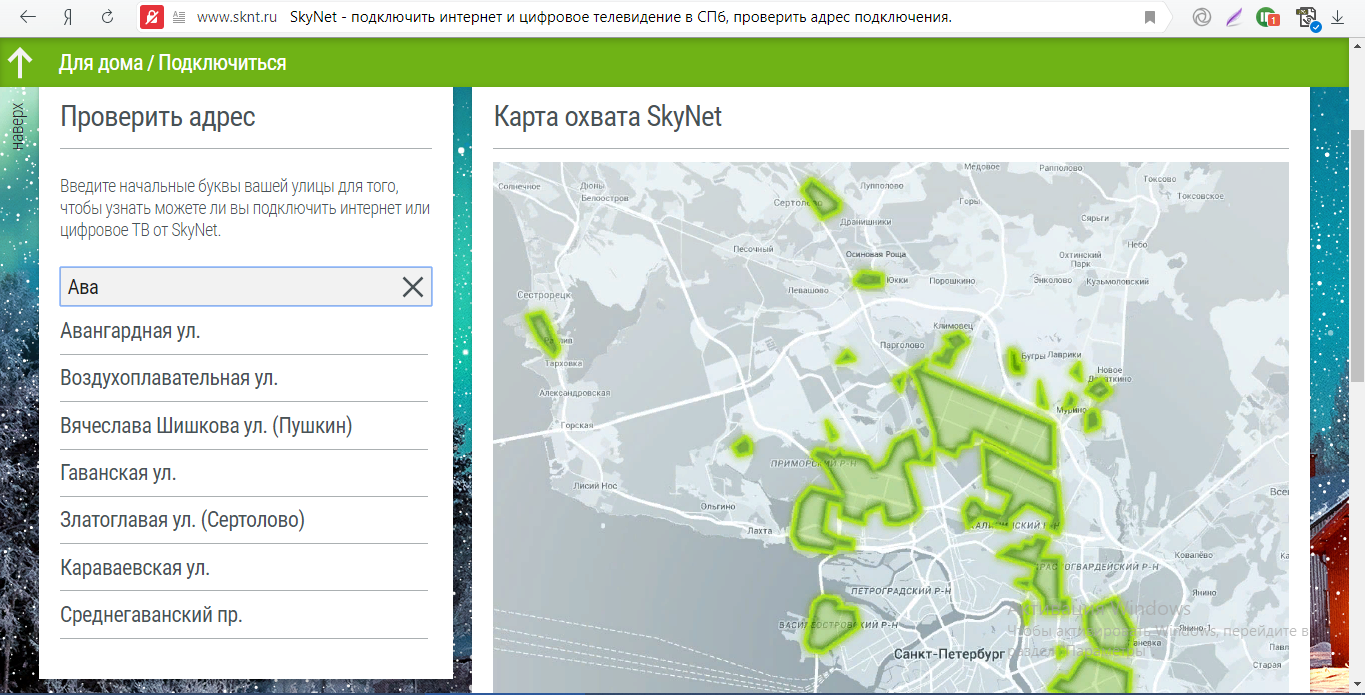Click the 'Санкт-Петербург' label on the map

click(947, 654)
